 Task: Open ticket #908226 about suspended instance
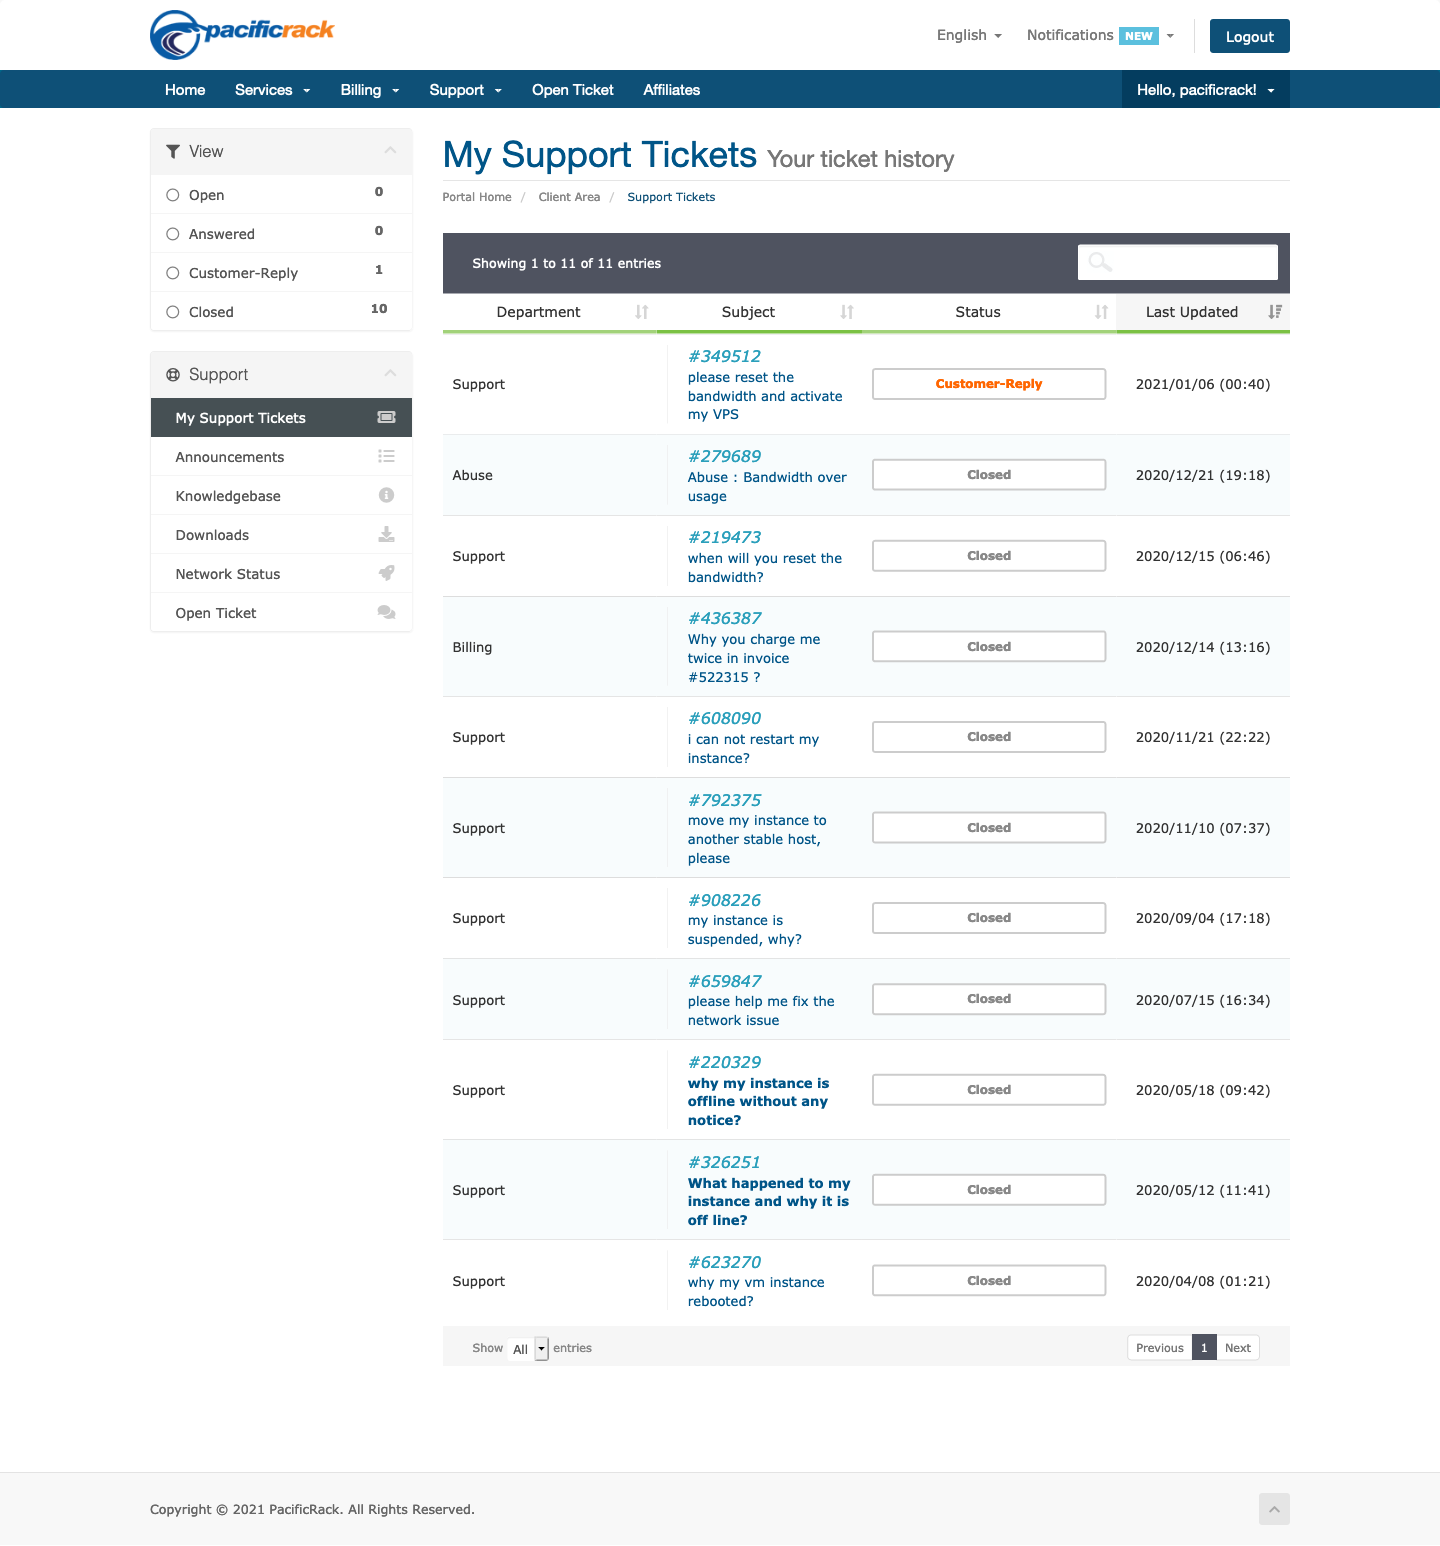click(x=724, y=900)
